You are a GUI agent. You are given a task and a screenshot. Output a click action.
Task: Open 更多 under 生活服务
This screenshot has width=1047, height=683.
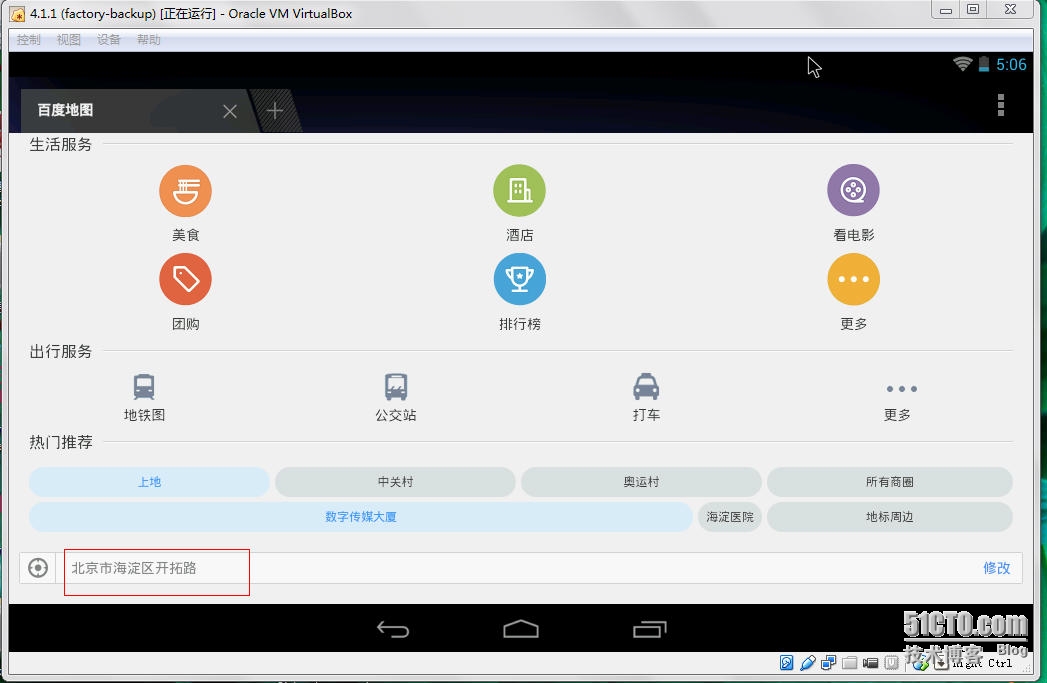click(x=853, y=292)
